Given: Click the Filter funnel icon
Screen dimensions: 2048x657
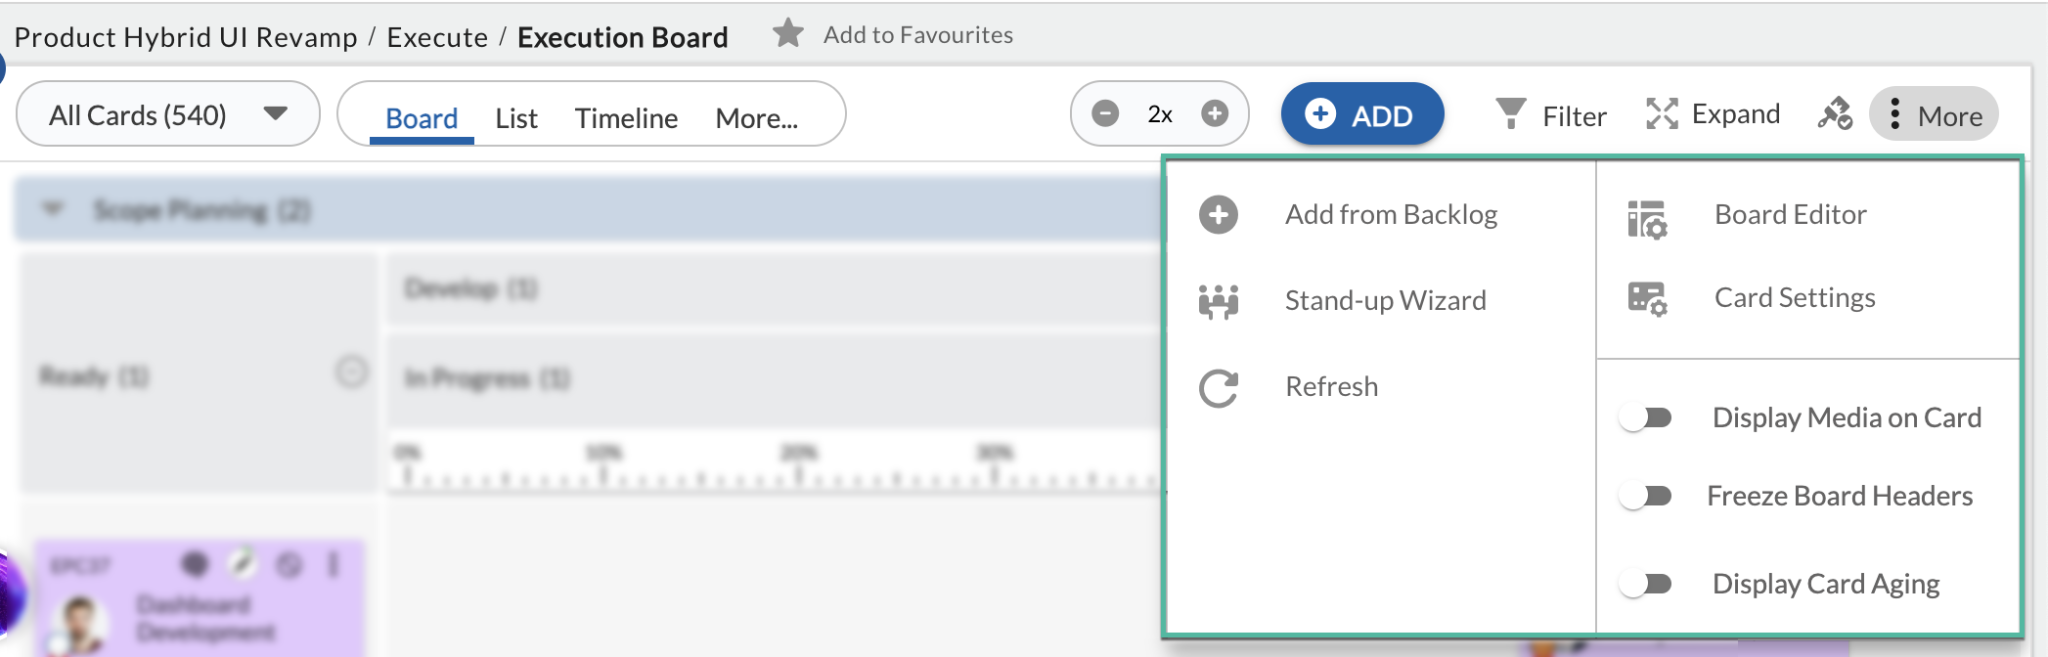Looking at the screenshot, I should click(x=1511, y=114).
